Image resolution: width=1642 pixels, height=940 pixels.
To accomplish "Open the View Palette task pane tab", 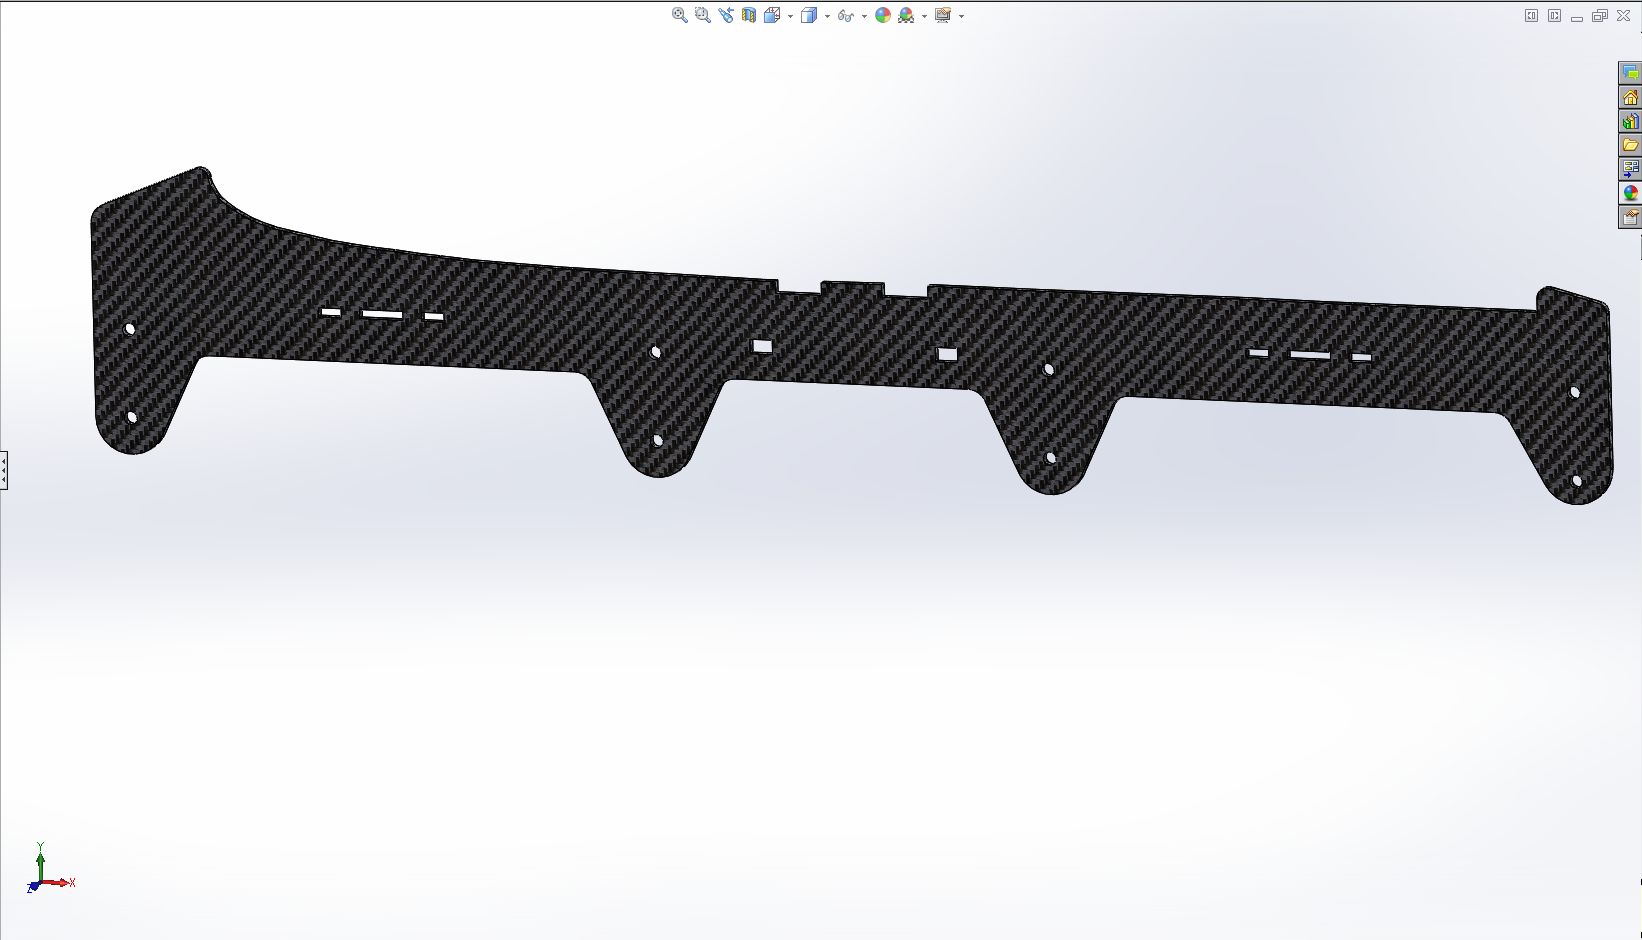I will [1630, 169].
